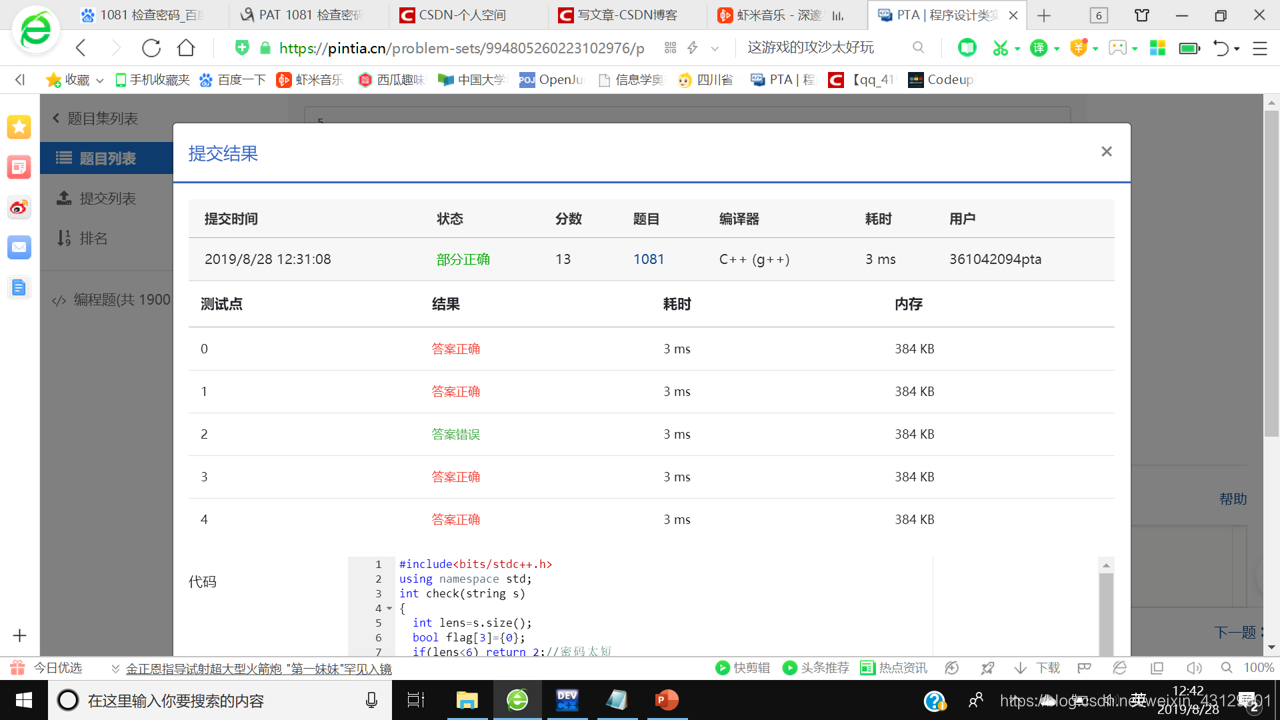
Task: Open 编程题 section in left menu
Action: (112, 299)
